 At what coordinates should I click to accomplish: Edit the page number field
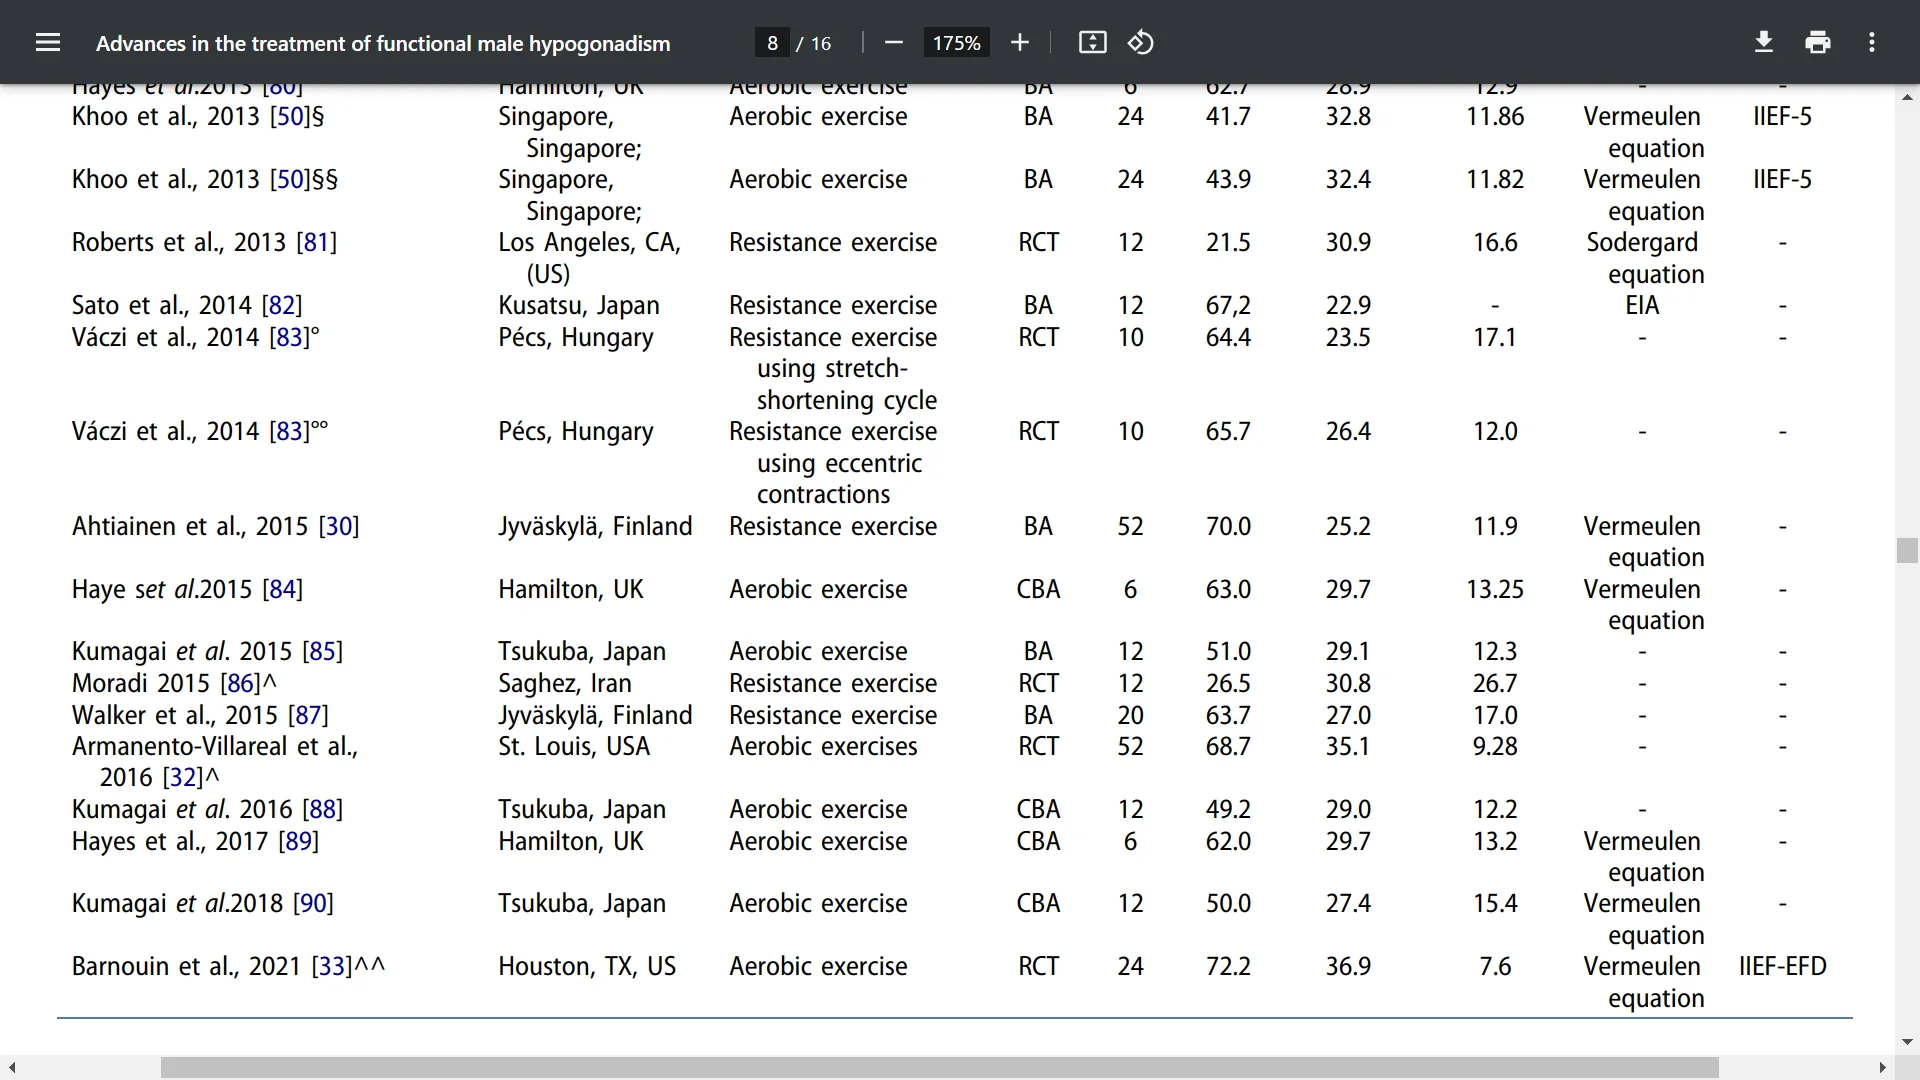coord(772,43)
